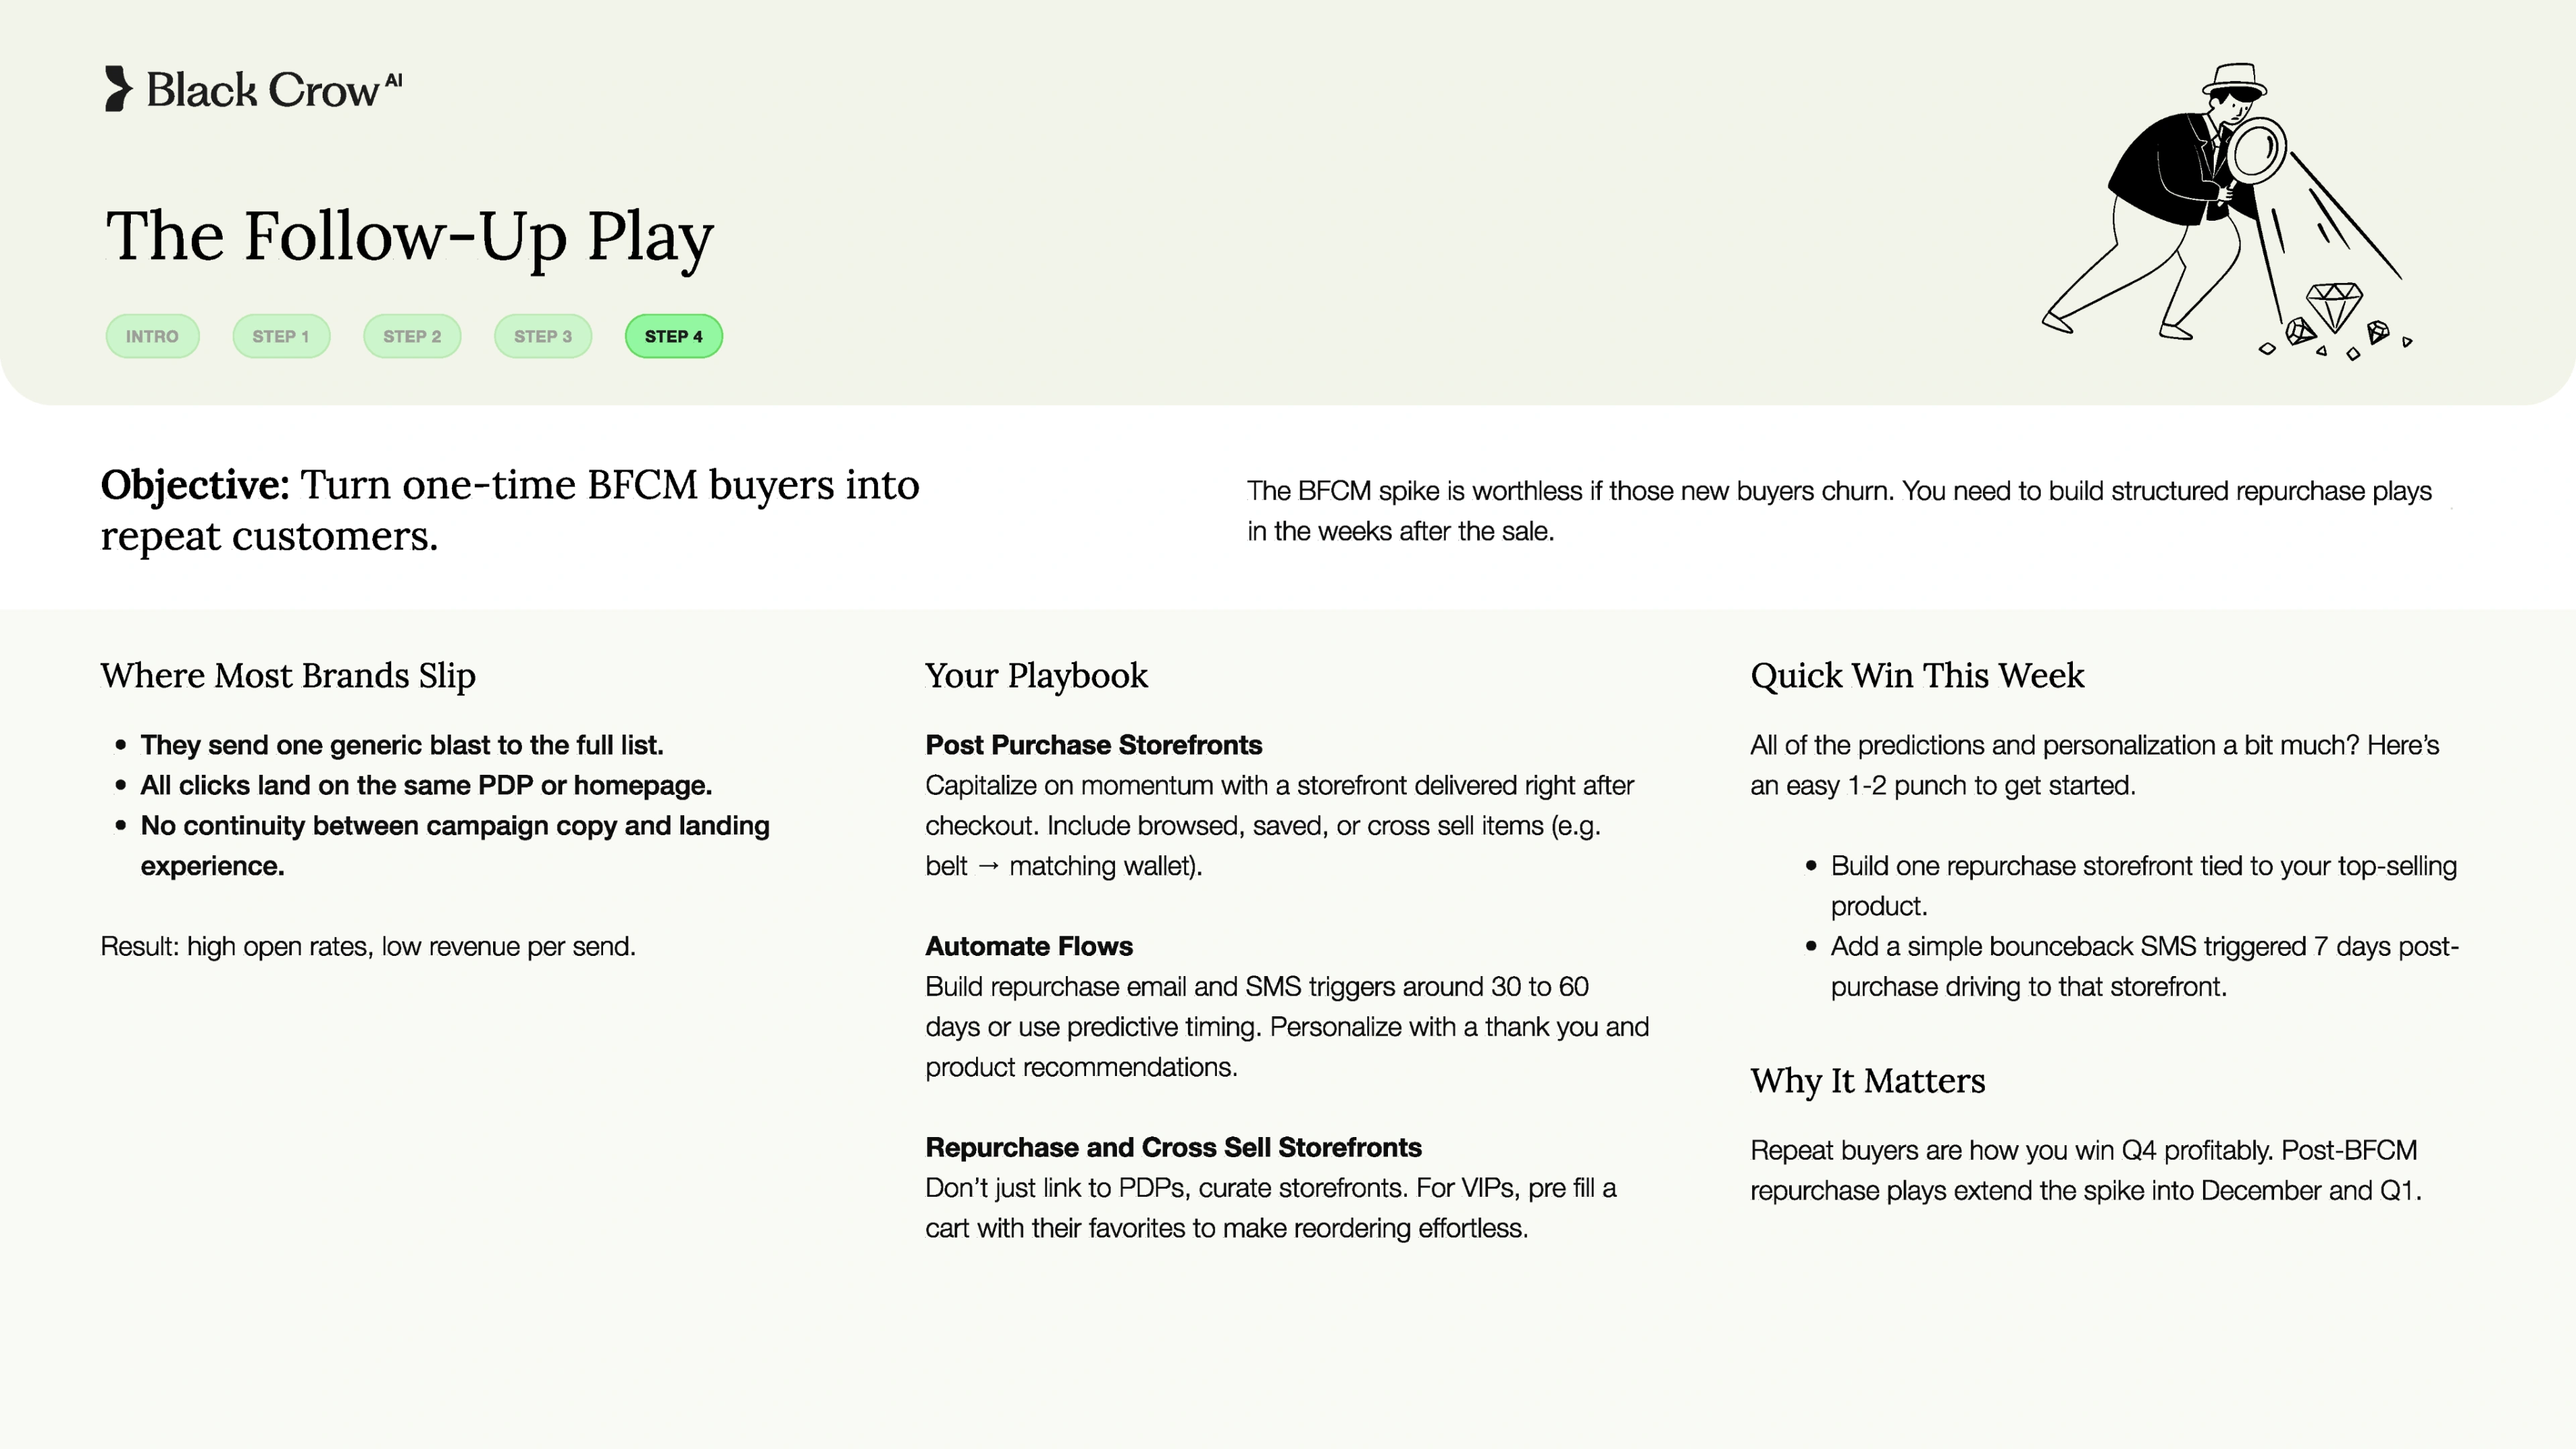This screenshot has height=1449, width=2576.
Task: Click the Post Purchase Storefronts subheading
Action: click(x=1093, y=745)
